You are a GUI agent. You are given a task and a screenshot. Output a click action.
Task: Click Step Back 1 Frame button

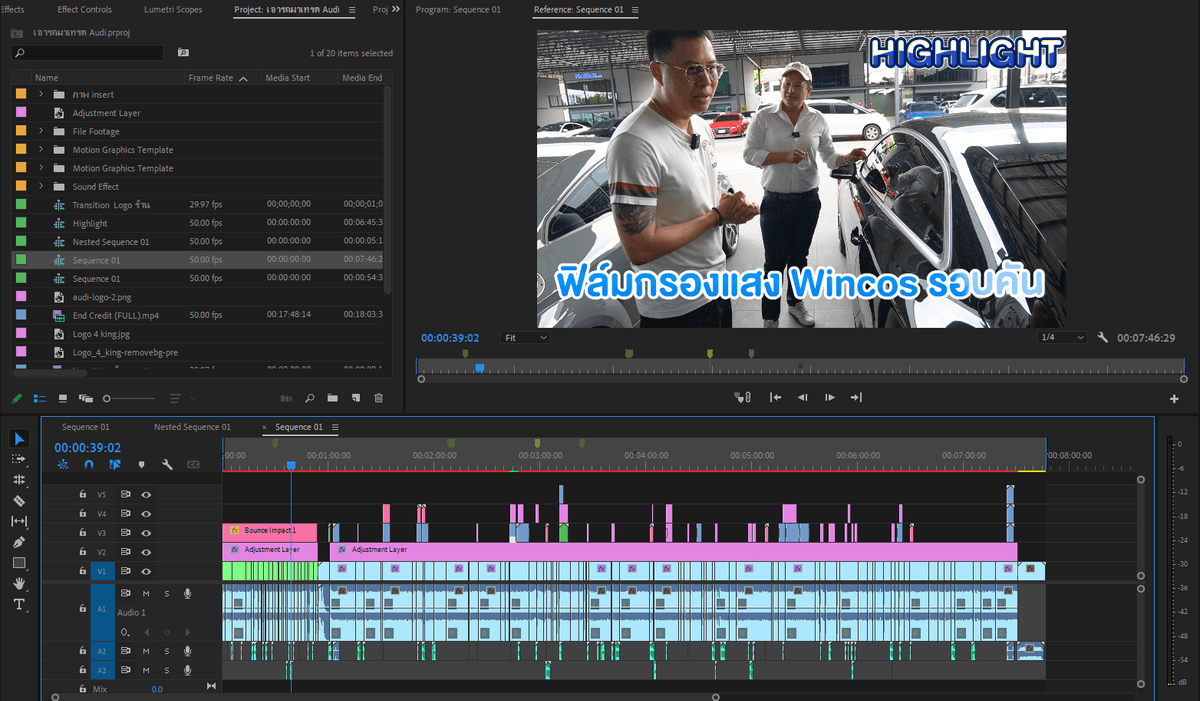coord(802,398)
